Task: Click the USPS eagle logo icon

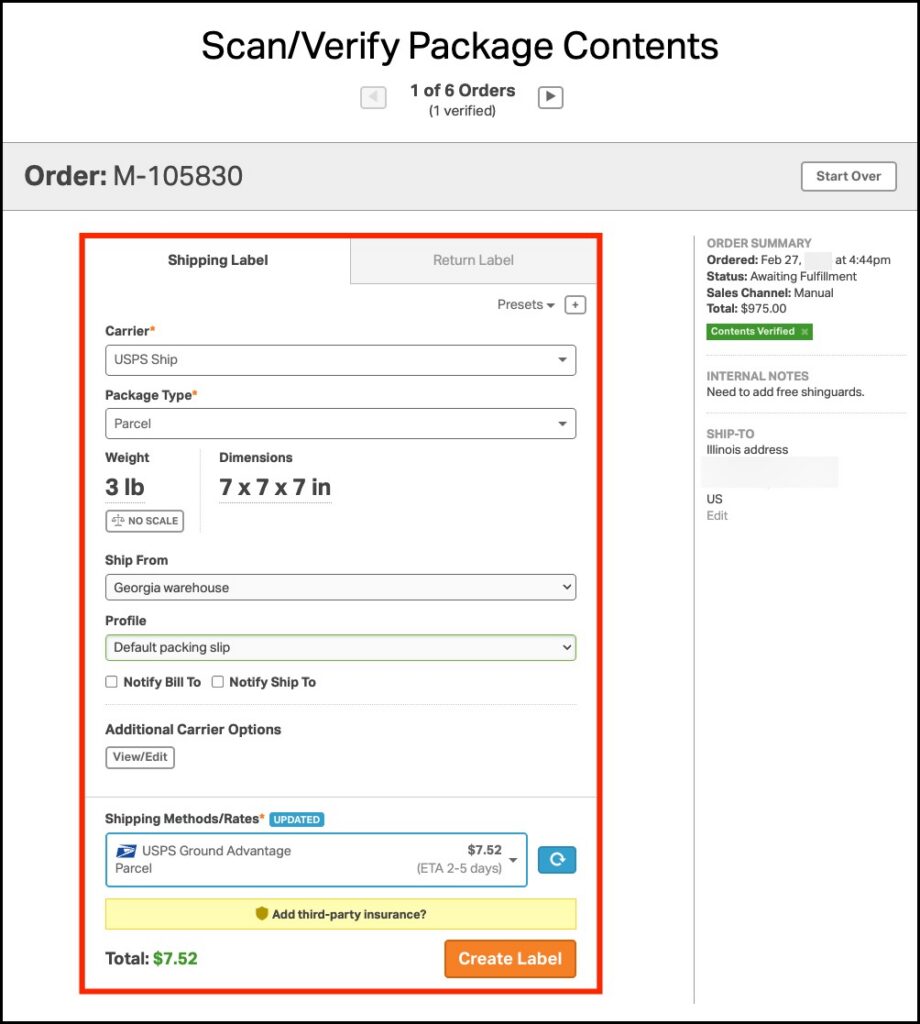Action: pyautogui.click(x=126, y=851)
